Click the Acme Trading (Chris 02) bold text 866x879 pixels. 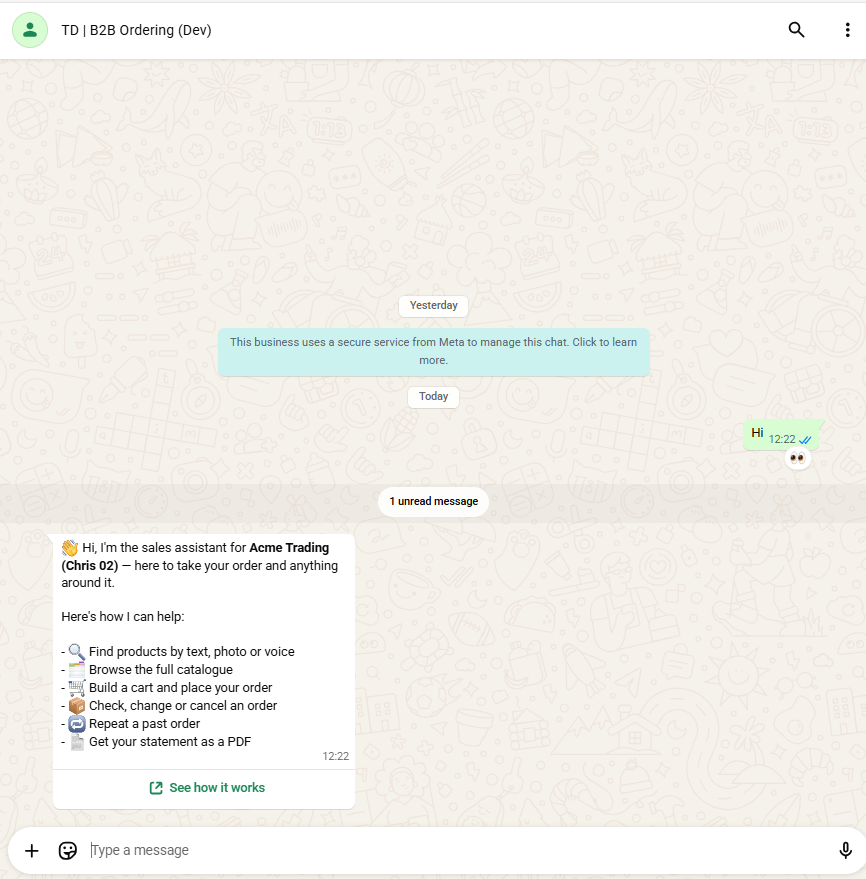click(195, 557)
